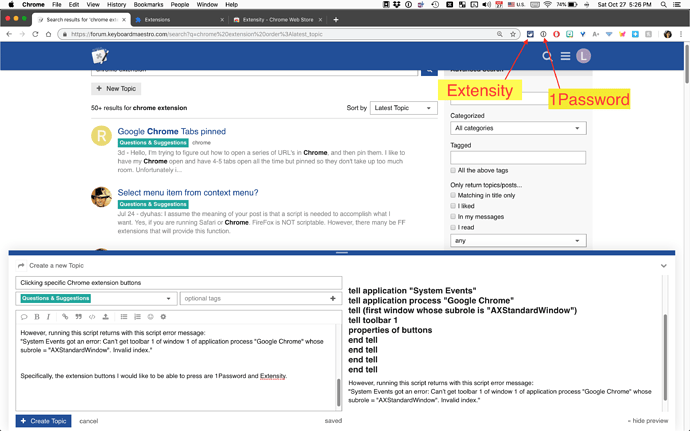Click the 'New Topic' button
Image resolution: width=690 pixels, height=431 pixels.
(116, 88)
